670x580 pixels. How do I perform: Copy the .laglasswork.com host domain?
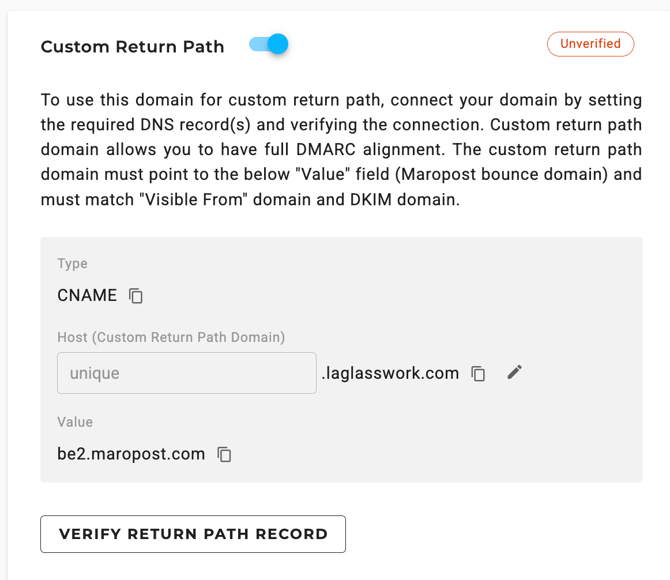click(x=478, y=374)
